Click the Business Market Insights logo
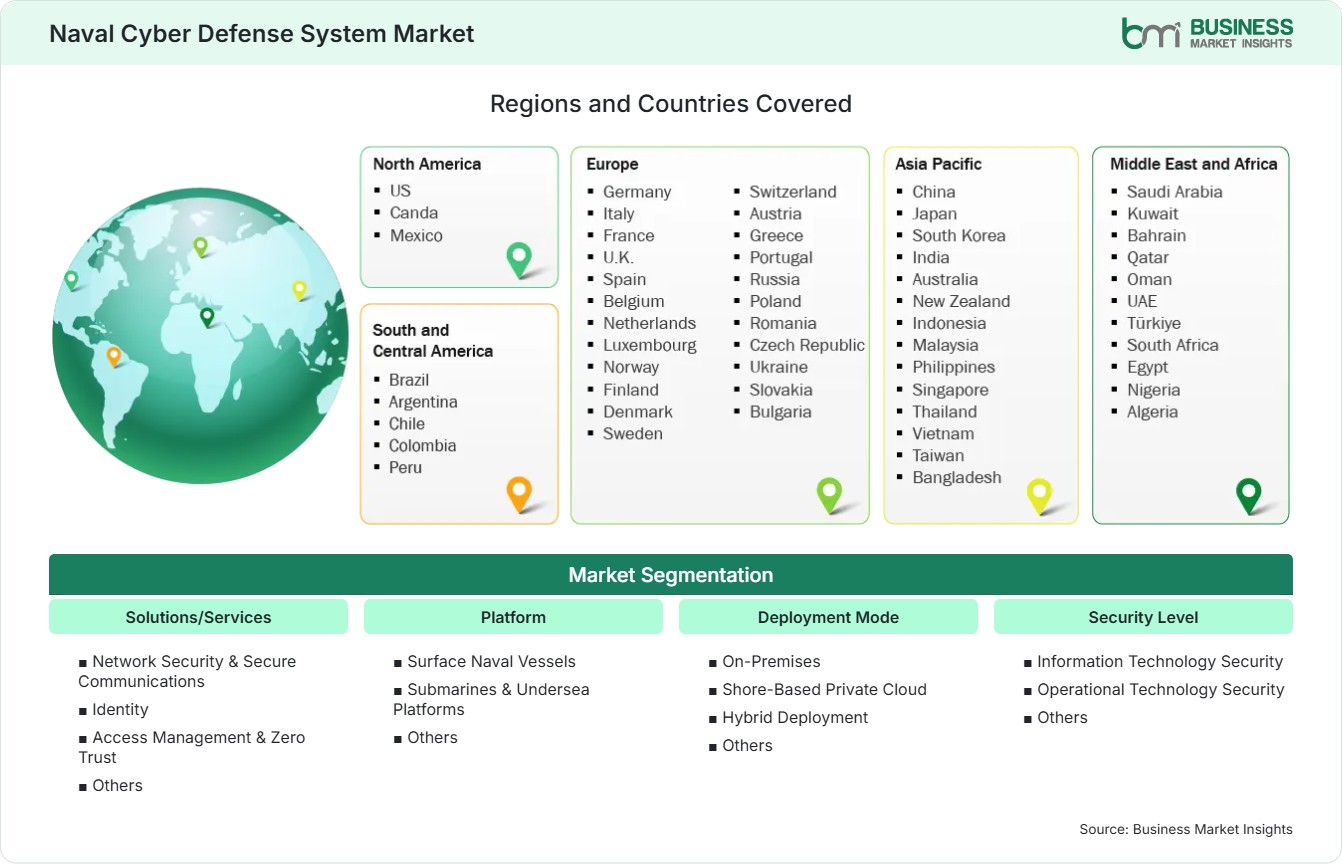The width and height of the screenshot is (1342, 864). coord(1207,32)
